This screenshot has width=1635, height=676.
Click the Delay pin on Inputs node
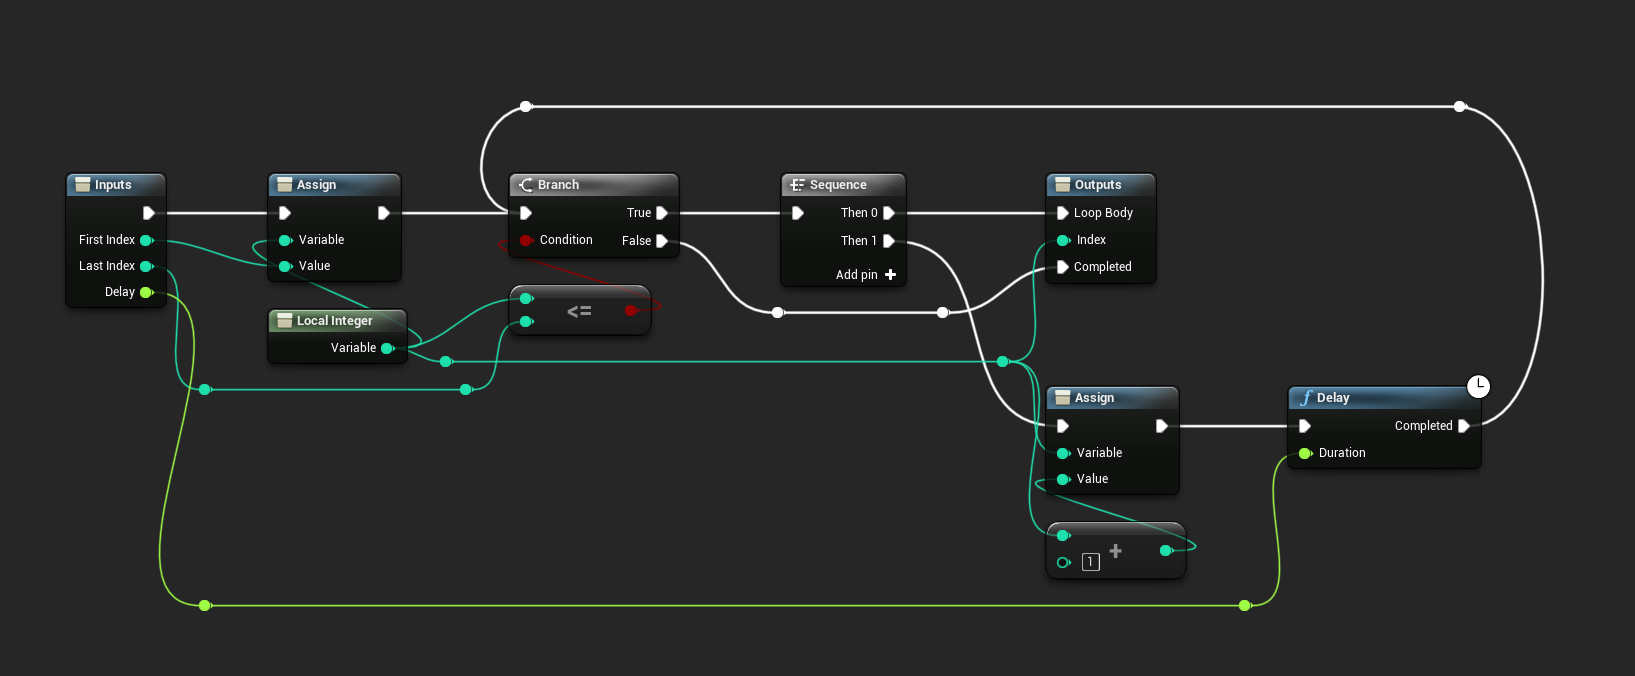[146, 292]
